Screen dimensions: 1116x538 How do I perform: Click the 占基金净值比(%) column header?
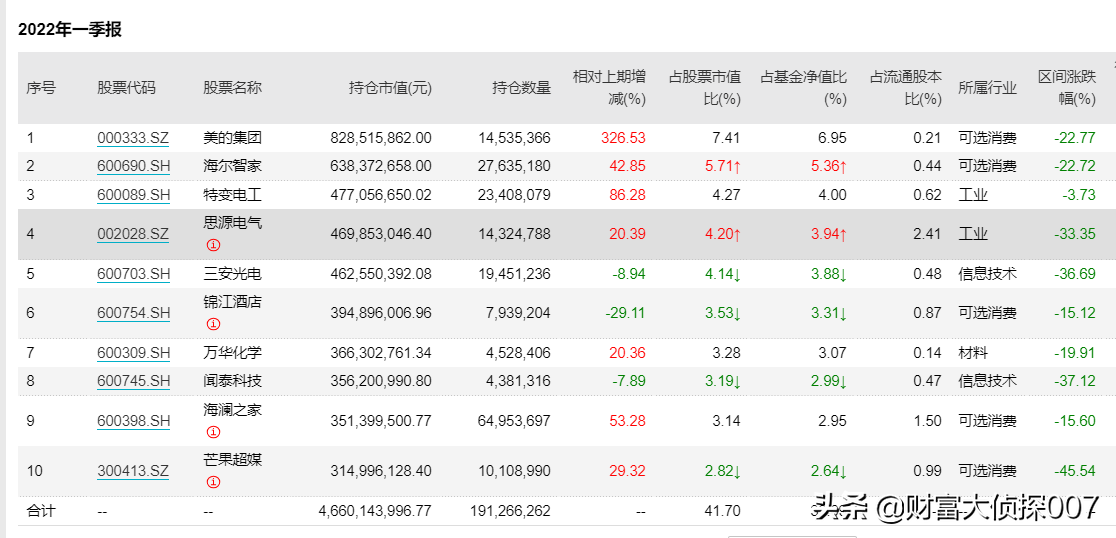click(804, 88)
